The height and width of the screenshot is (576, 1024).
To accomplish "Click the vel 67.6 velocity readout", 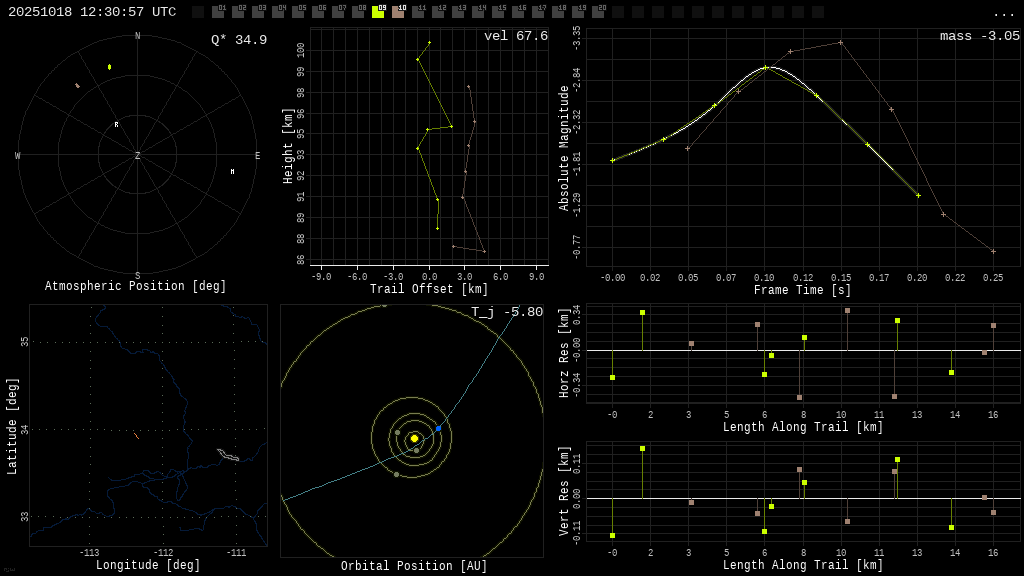I will tap(515, 36).
